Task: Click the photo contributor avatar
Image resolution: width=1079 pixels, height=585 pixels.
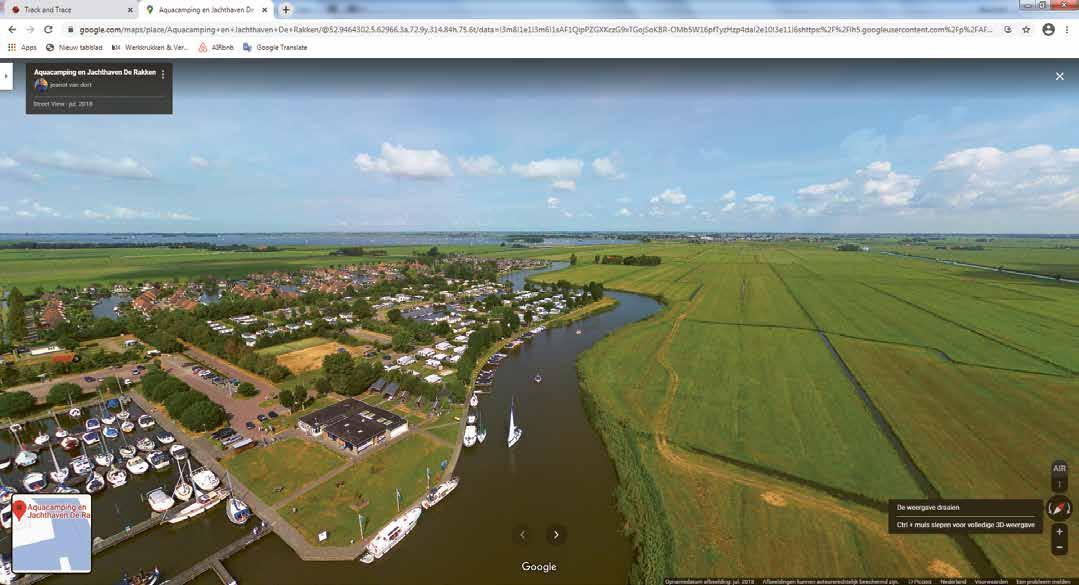Action: pos(41,85)
